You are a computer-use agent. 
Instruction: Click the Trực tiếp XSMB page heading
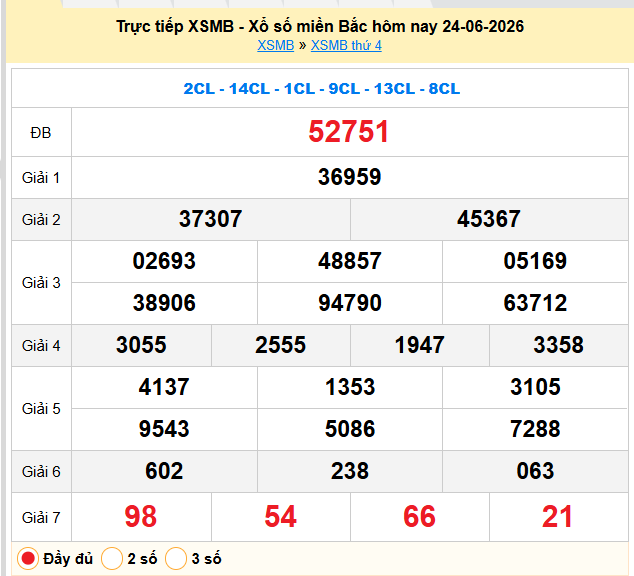click(x=320, y=27)
